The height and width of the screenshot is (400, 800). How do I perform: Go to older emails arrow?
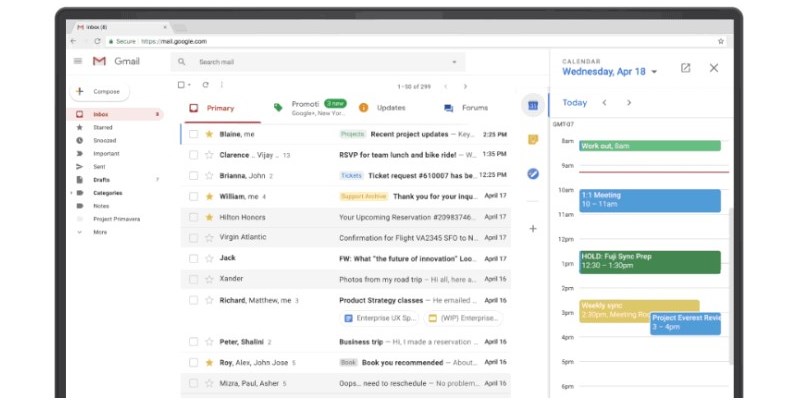point(465,87)
